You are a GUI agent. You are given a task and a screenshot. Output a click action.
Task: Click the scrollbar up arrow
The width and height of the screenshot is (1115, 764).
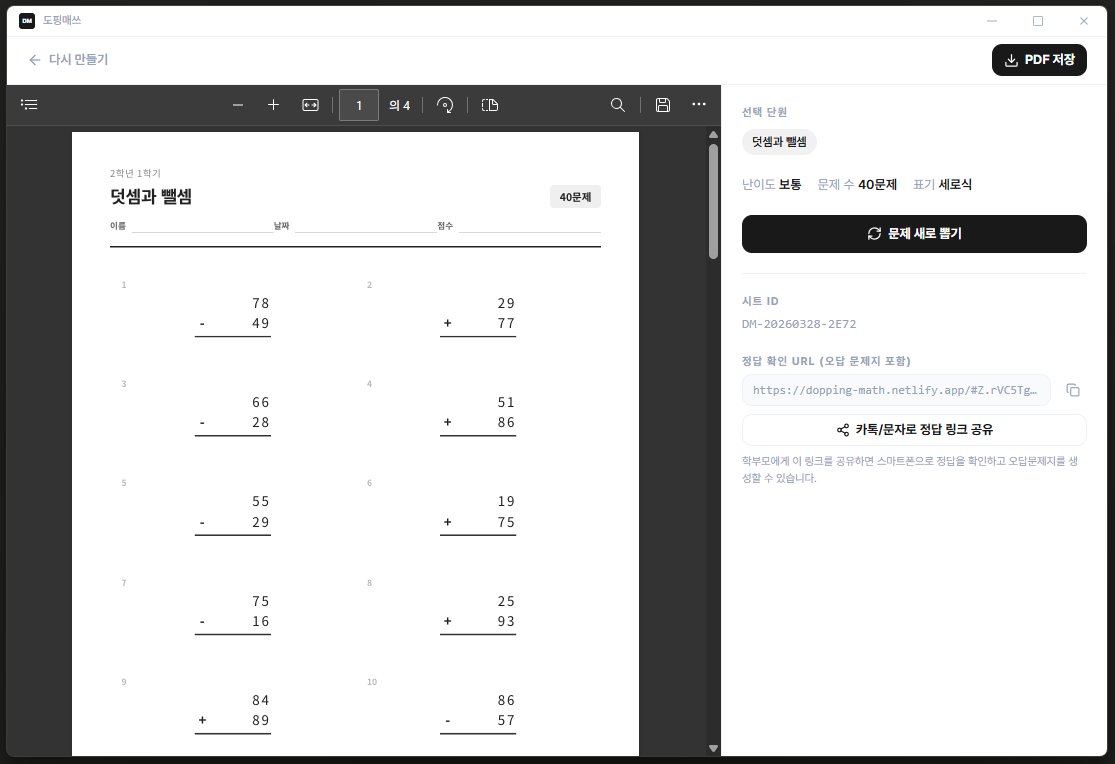click(x=713, y=134)
